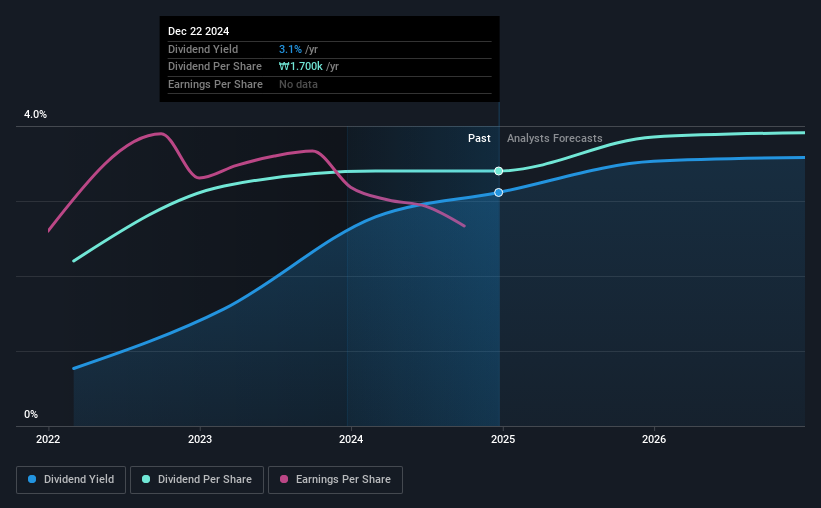The height and width of the screenshot is (508, 821).
Task: Toggle the Earnings Per Share legend button
Action: point(335,479)
